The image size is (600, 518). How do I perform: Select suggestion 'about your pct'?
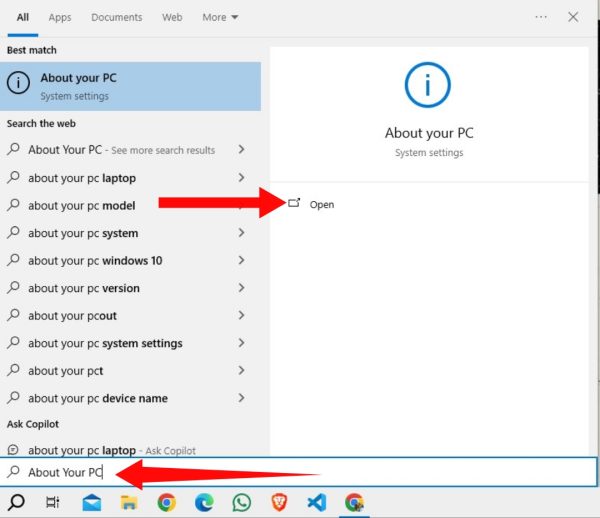tap(65, 371)
